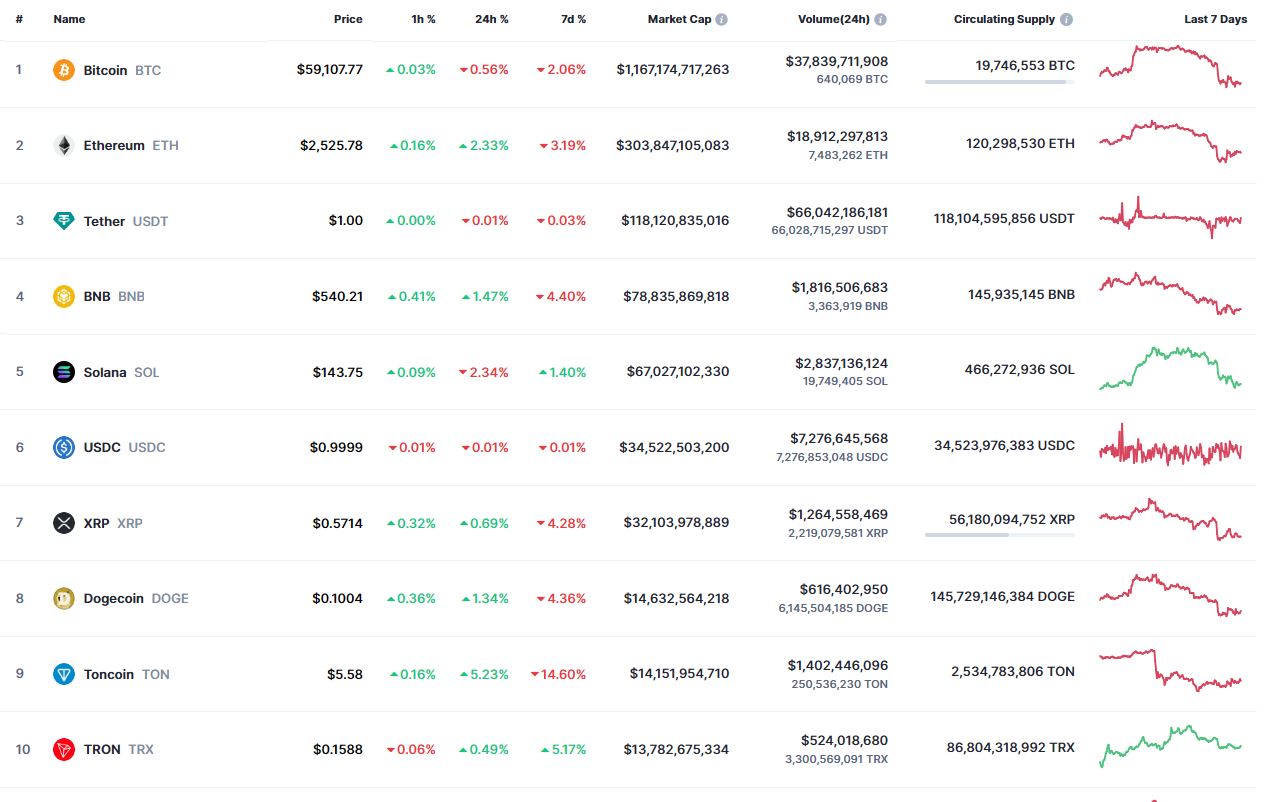This screenshot has width=1274, height=802.
Task: Click the blue USDC coin icon
Action: pyautogui.click(x=64, y=447)
